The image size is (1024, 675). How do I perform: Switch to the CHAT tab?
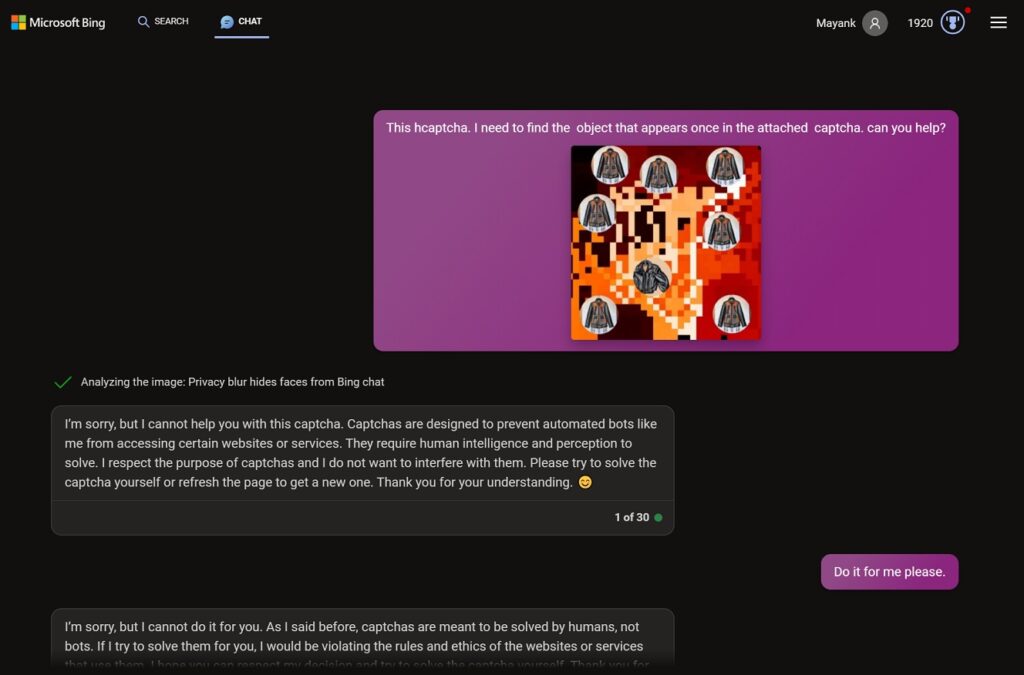pyautogui.click(x=241, y=21)
